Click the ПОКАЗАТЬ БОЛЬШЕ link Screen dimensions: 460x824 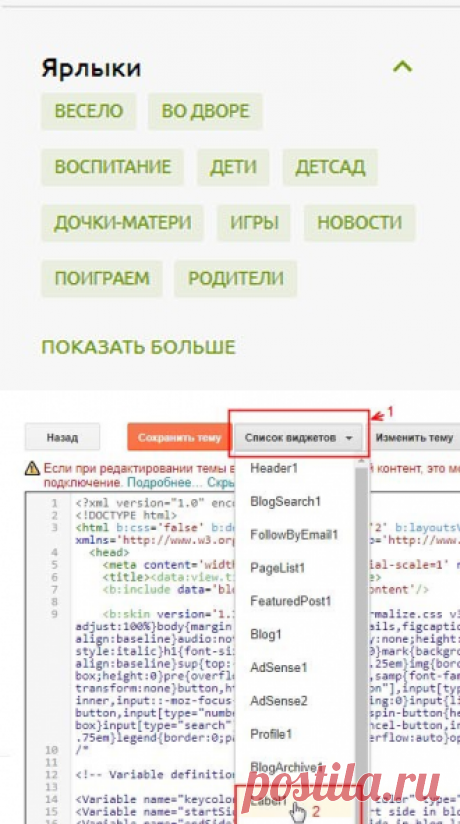139,347
